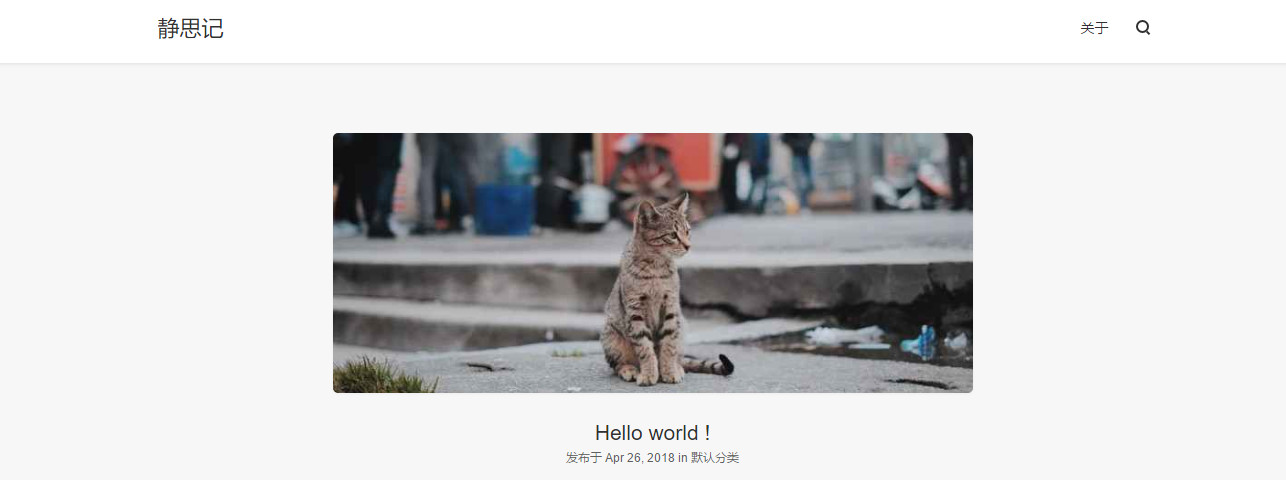Click the tabby cat's head in photo

pyautogui.click(x=665, y=225)
